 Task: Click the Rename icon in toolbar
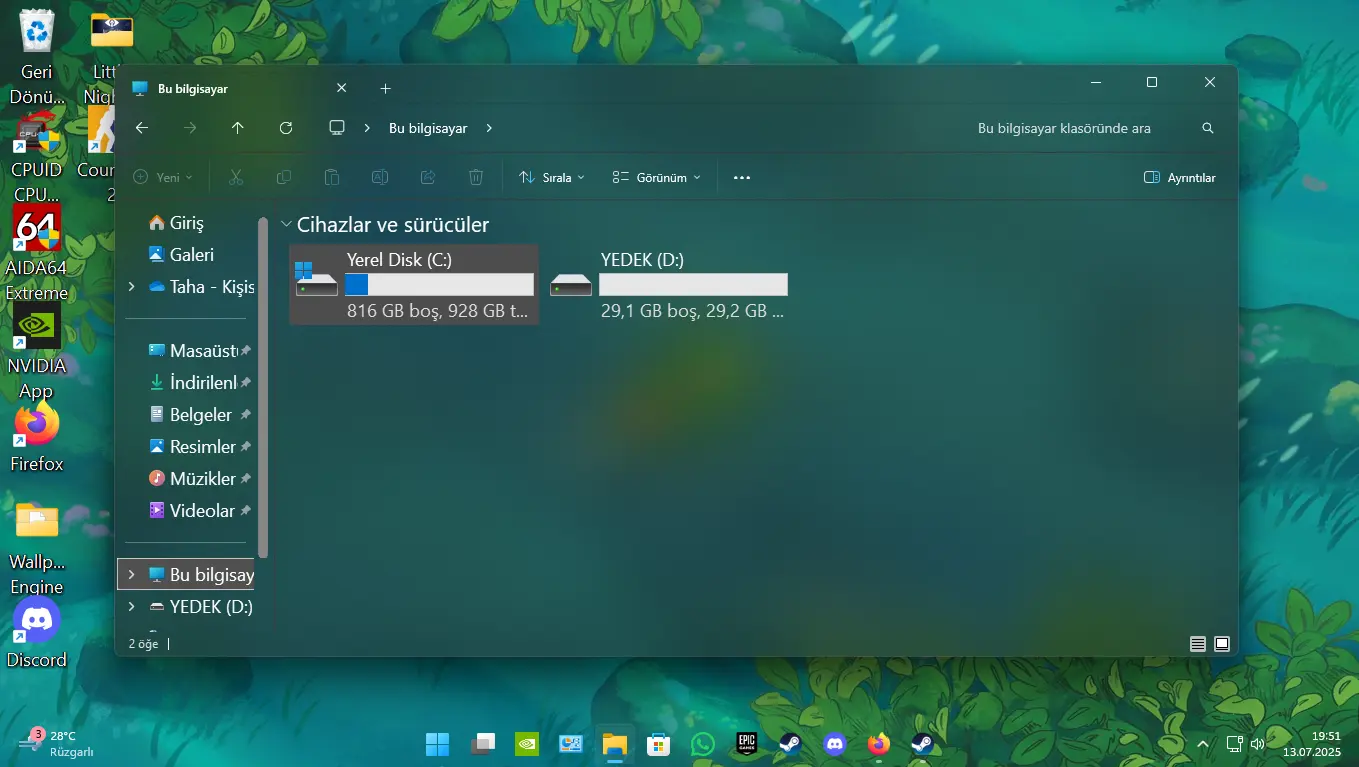[380, 177]
